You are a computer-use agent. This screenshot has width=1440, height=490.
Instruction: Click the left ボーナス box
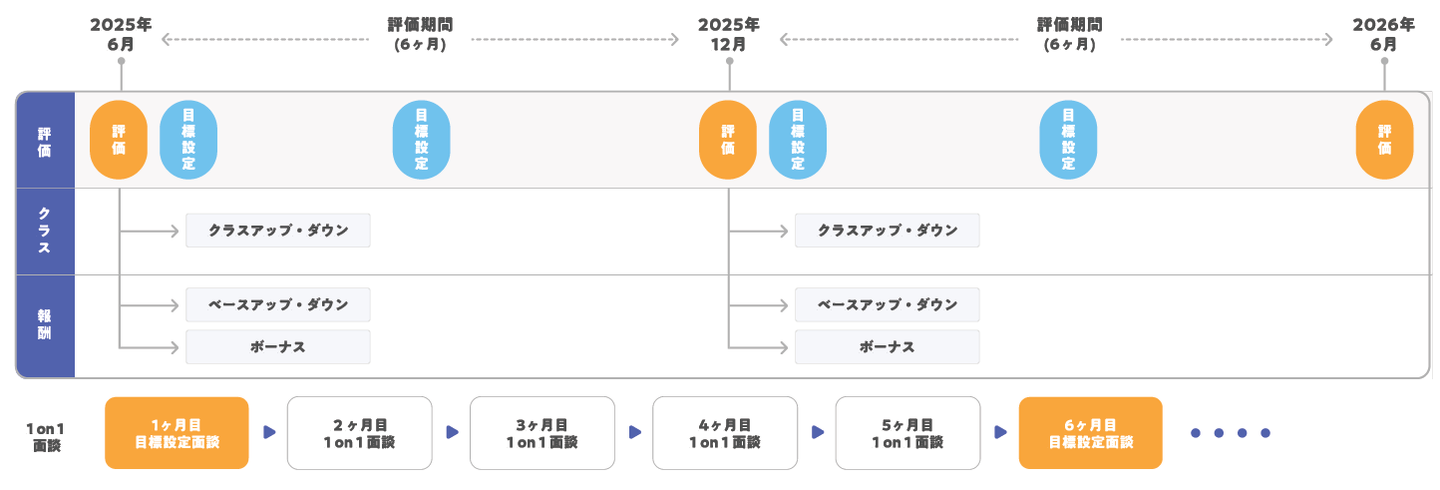click(x=278, y=347)
